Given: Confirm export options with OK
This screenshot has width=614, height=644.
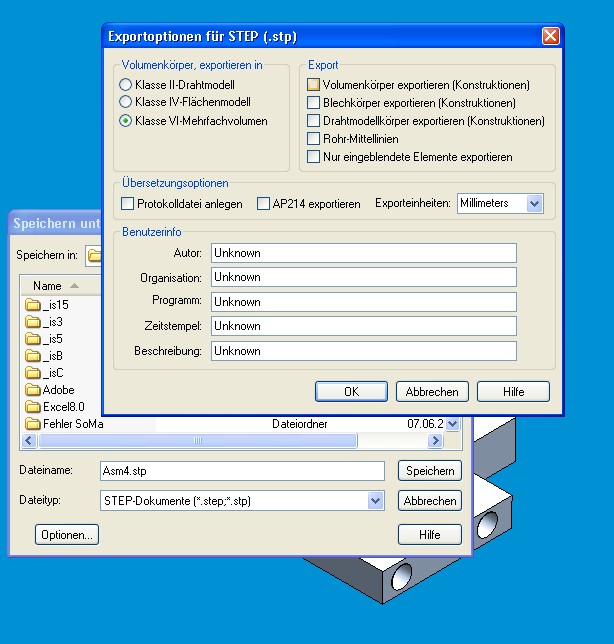Looking at the screenshot, I should (x=351, y=391).
